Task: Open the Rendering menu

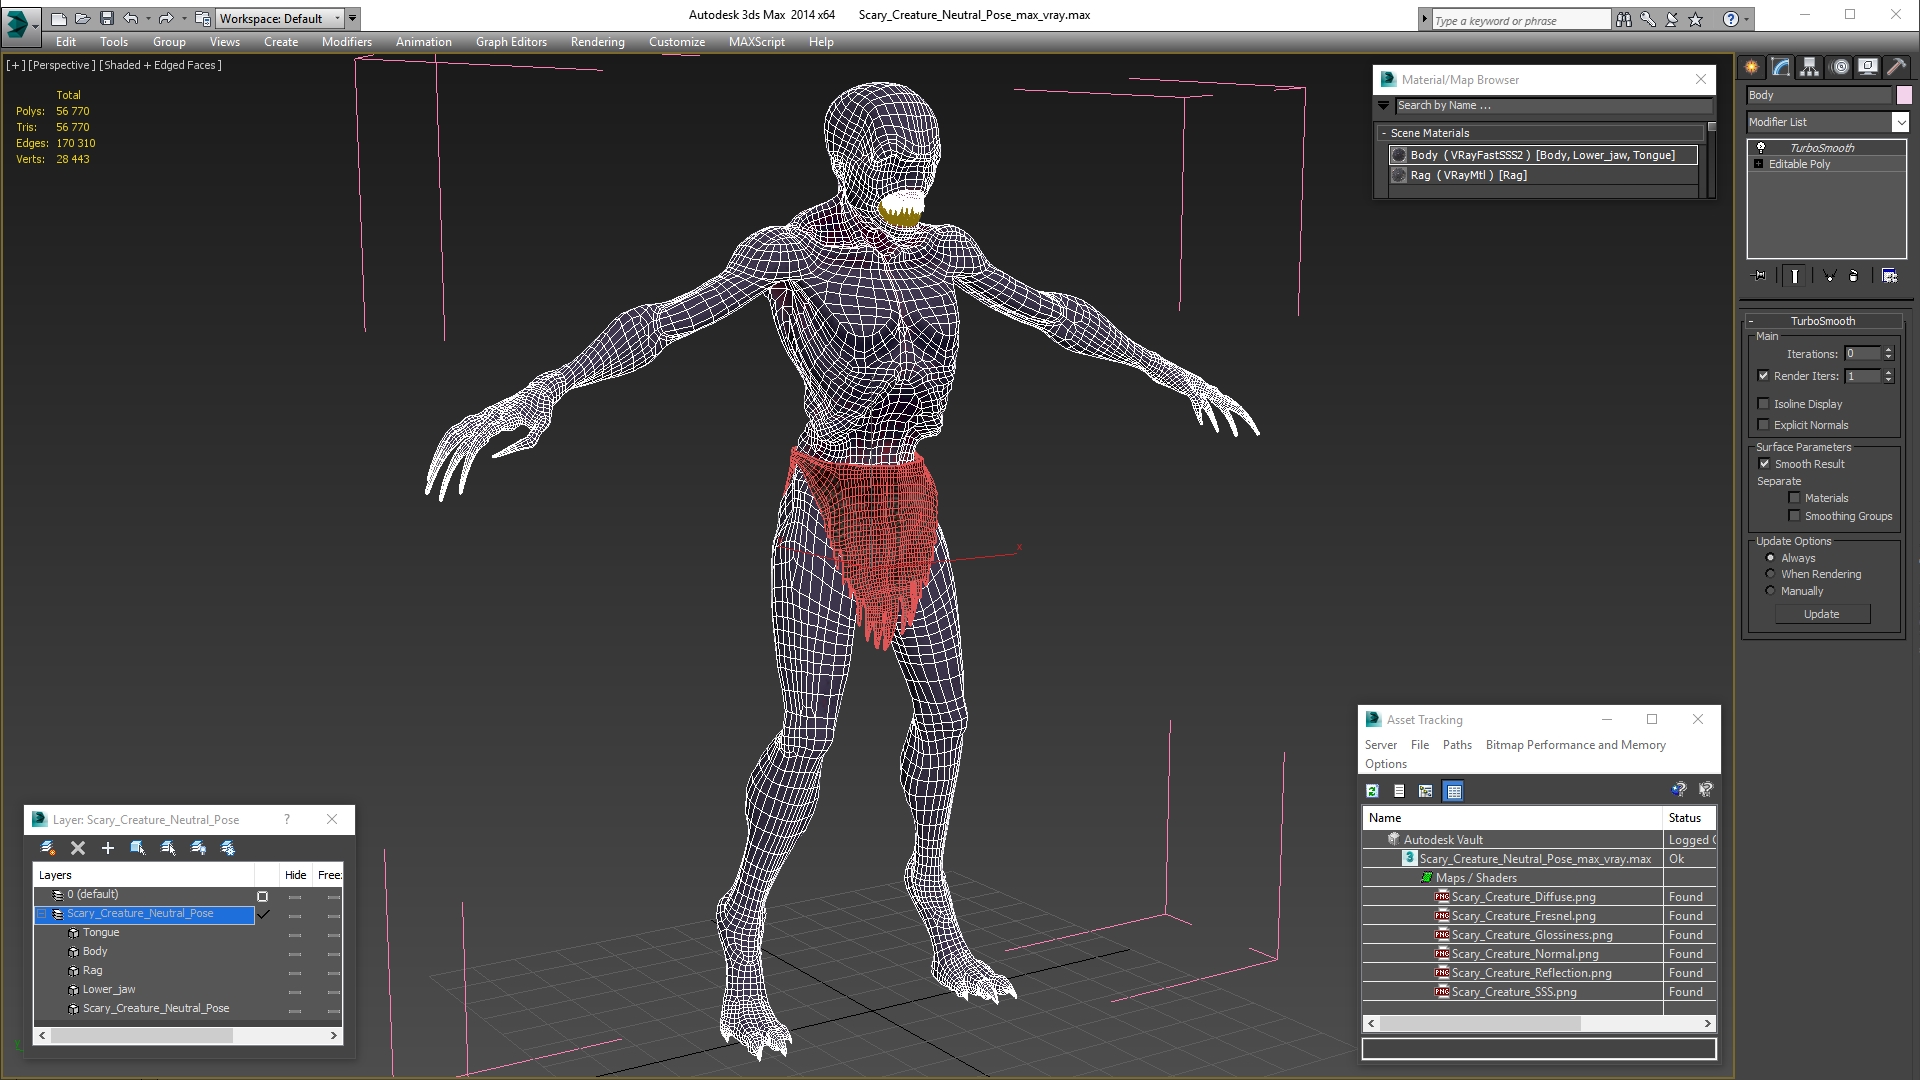Action: pos(596,41)
